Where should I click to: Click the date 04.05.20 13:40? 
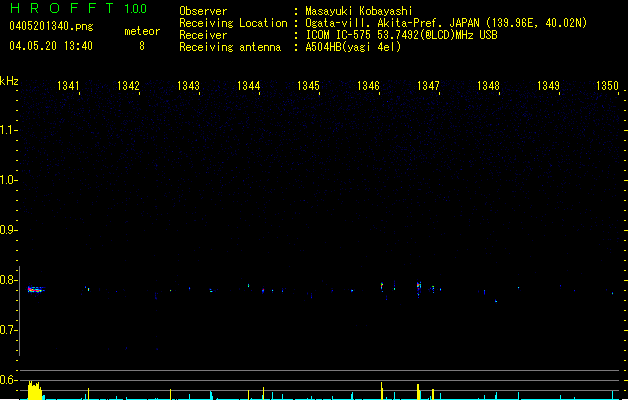coord(51,46)
